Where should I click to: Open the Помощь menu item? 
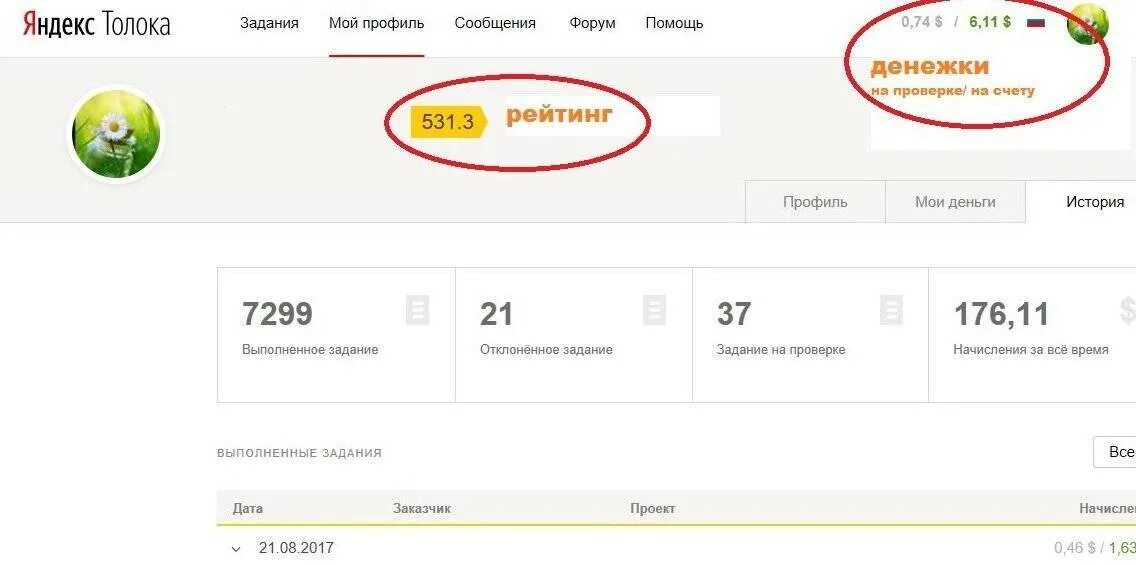(674, 23)
